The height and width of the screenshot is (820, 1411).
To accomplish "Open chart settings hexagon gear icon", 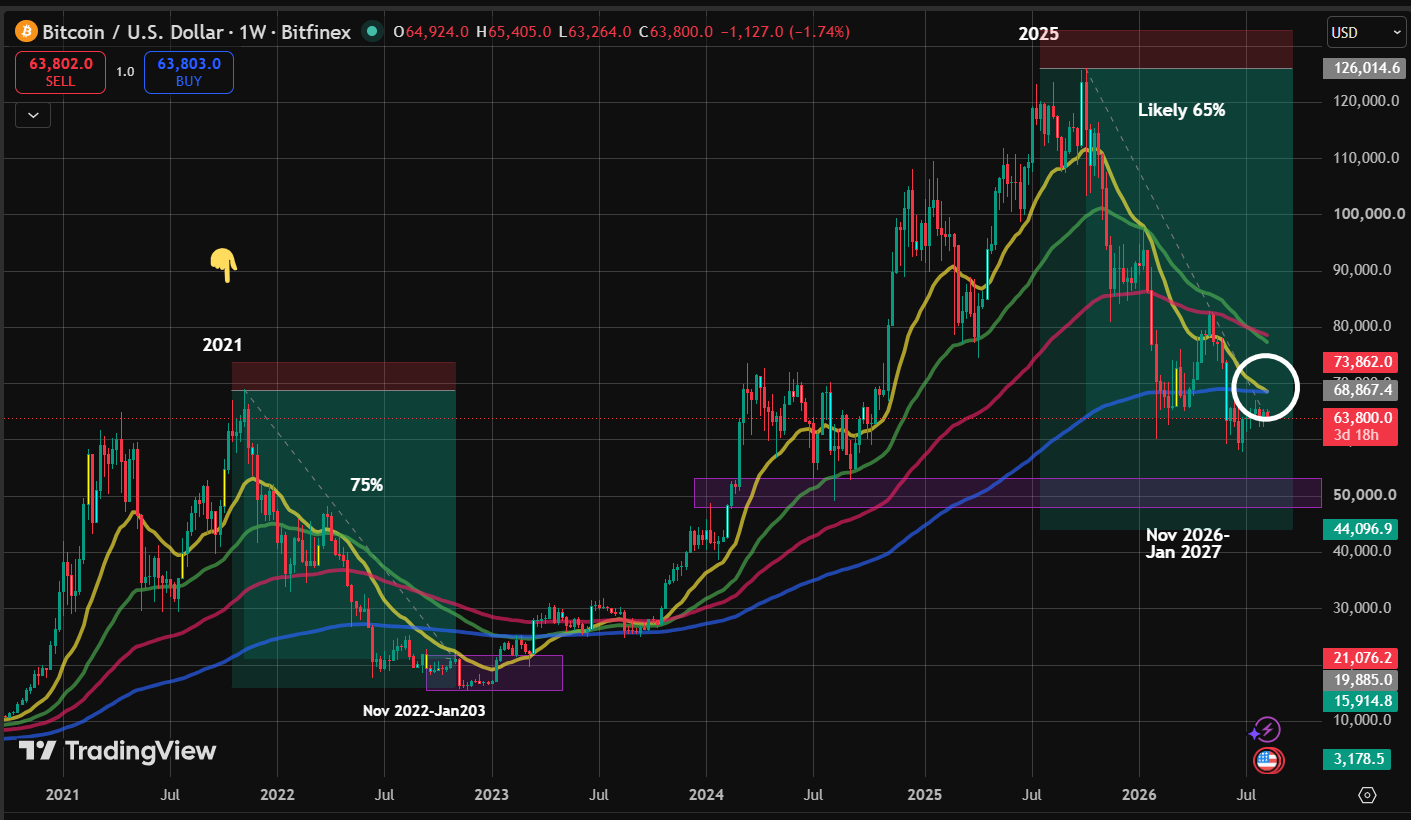I will [1367, 795].
